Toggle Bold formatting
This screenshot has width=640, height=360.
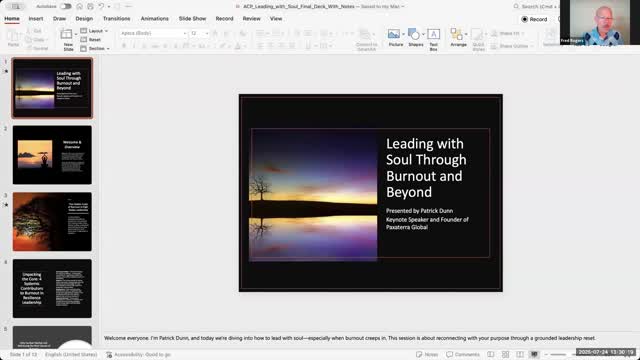124,46
